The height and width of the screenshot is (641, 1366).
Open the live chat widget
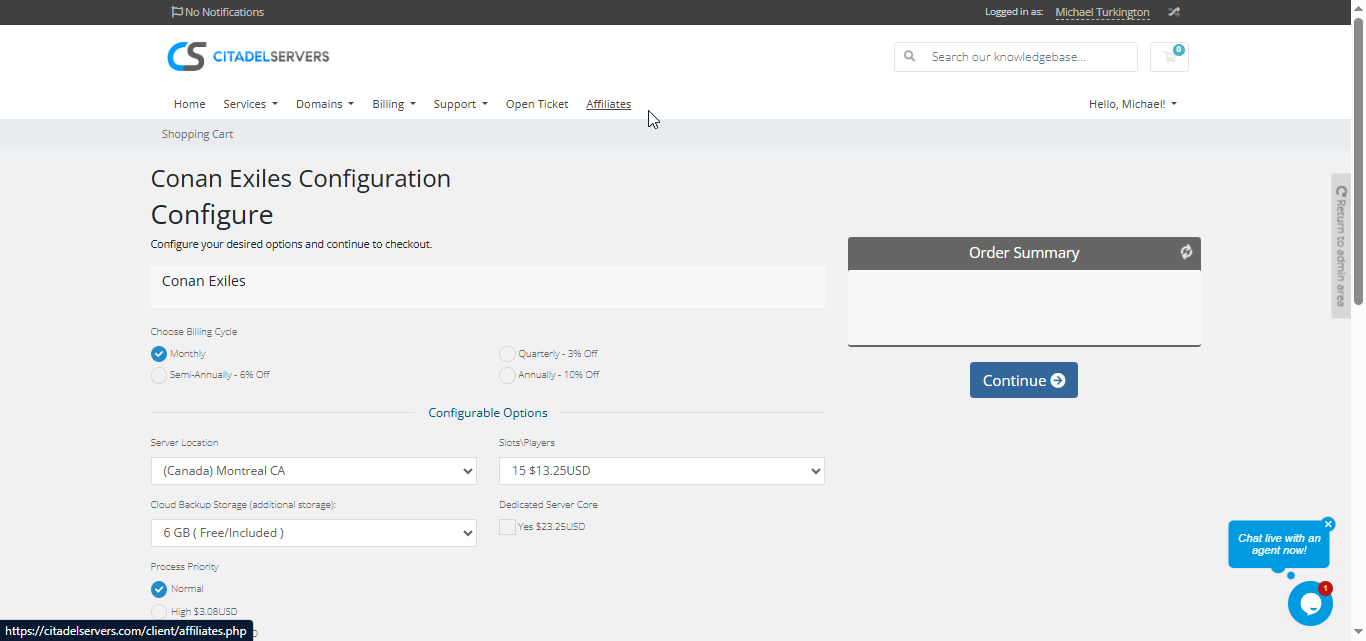(x=1310, y=604)
